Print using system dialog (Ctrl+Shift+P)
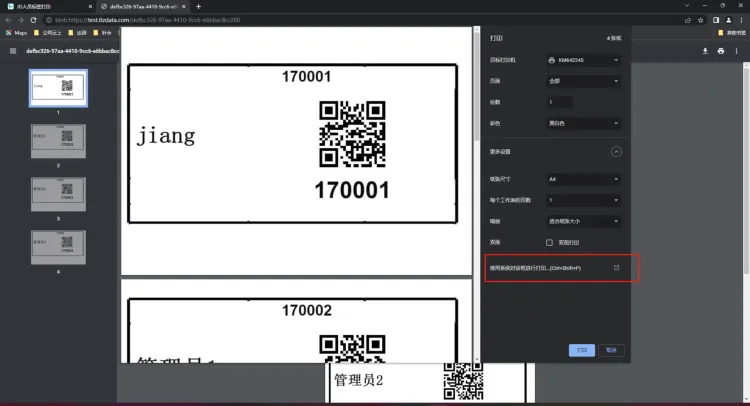The width and height of the screenshot is (750, 406). [x=557, y=268]
